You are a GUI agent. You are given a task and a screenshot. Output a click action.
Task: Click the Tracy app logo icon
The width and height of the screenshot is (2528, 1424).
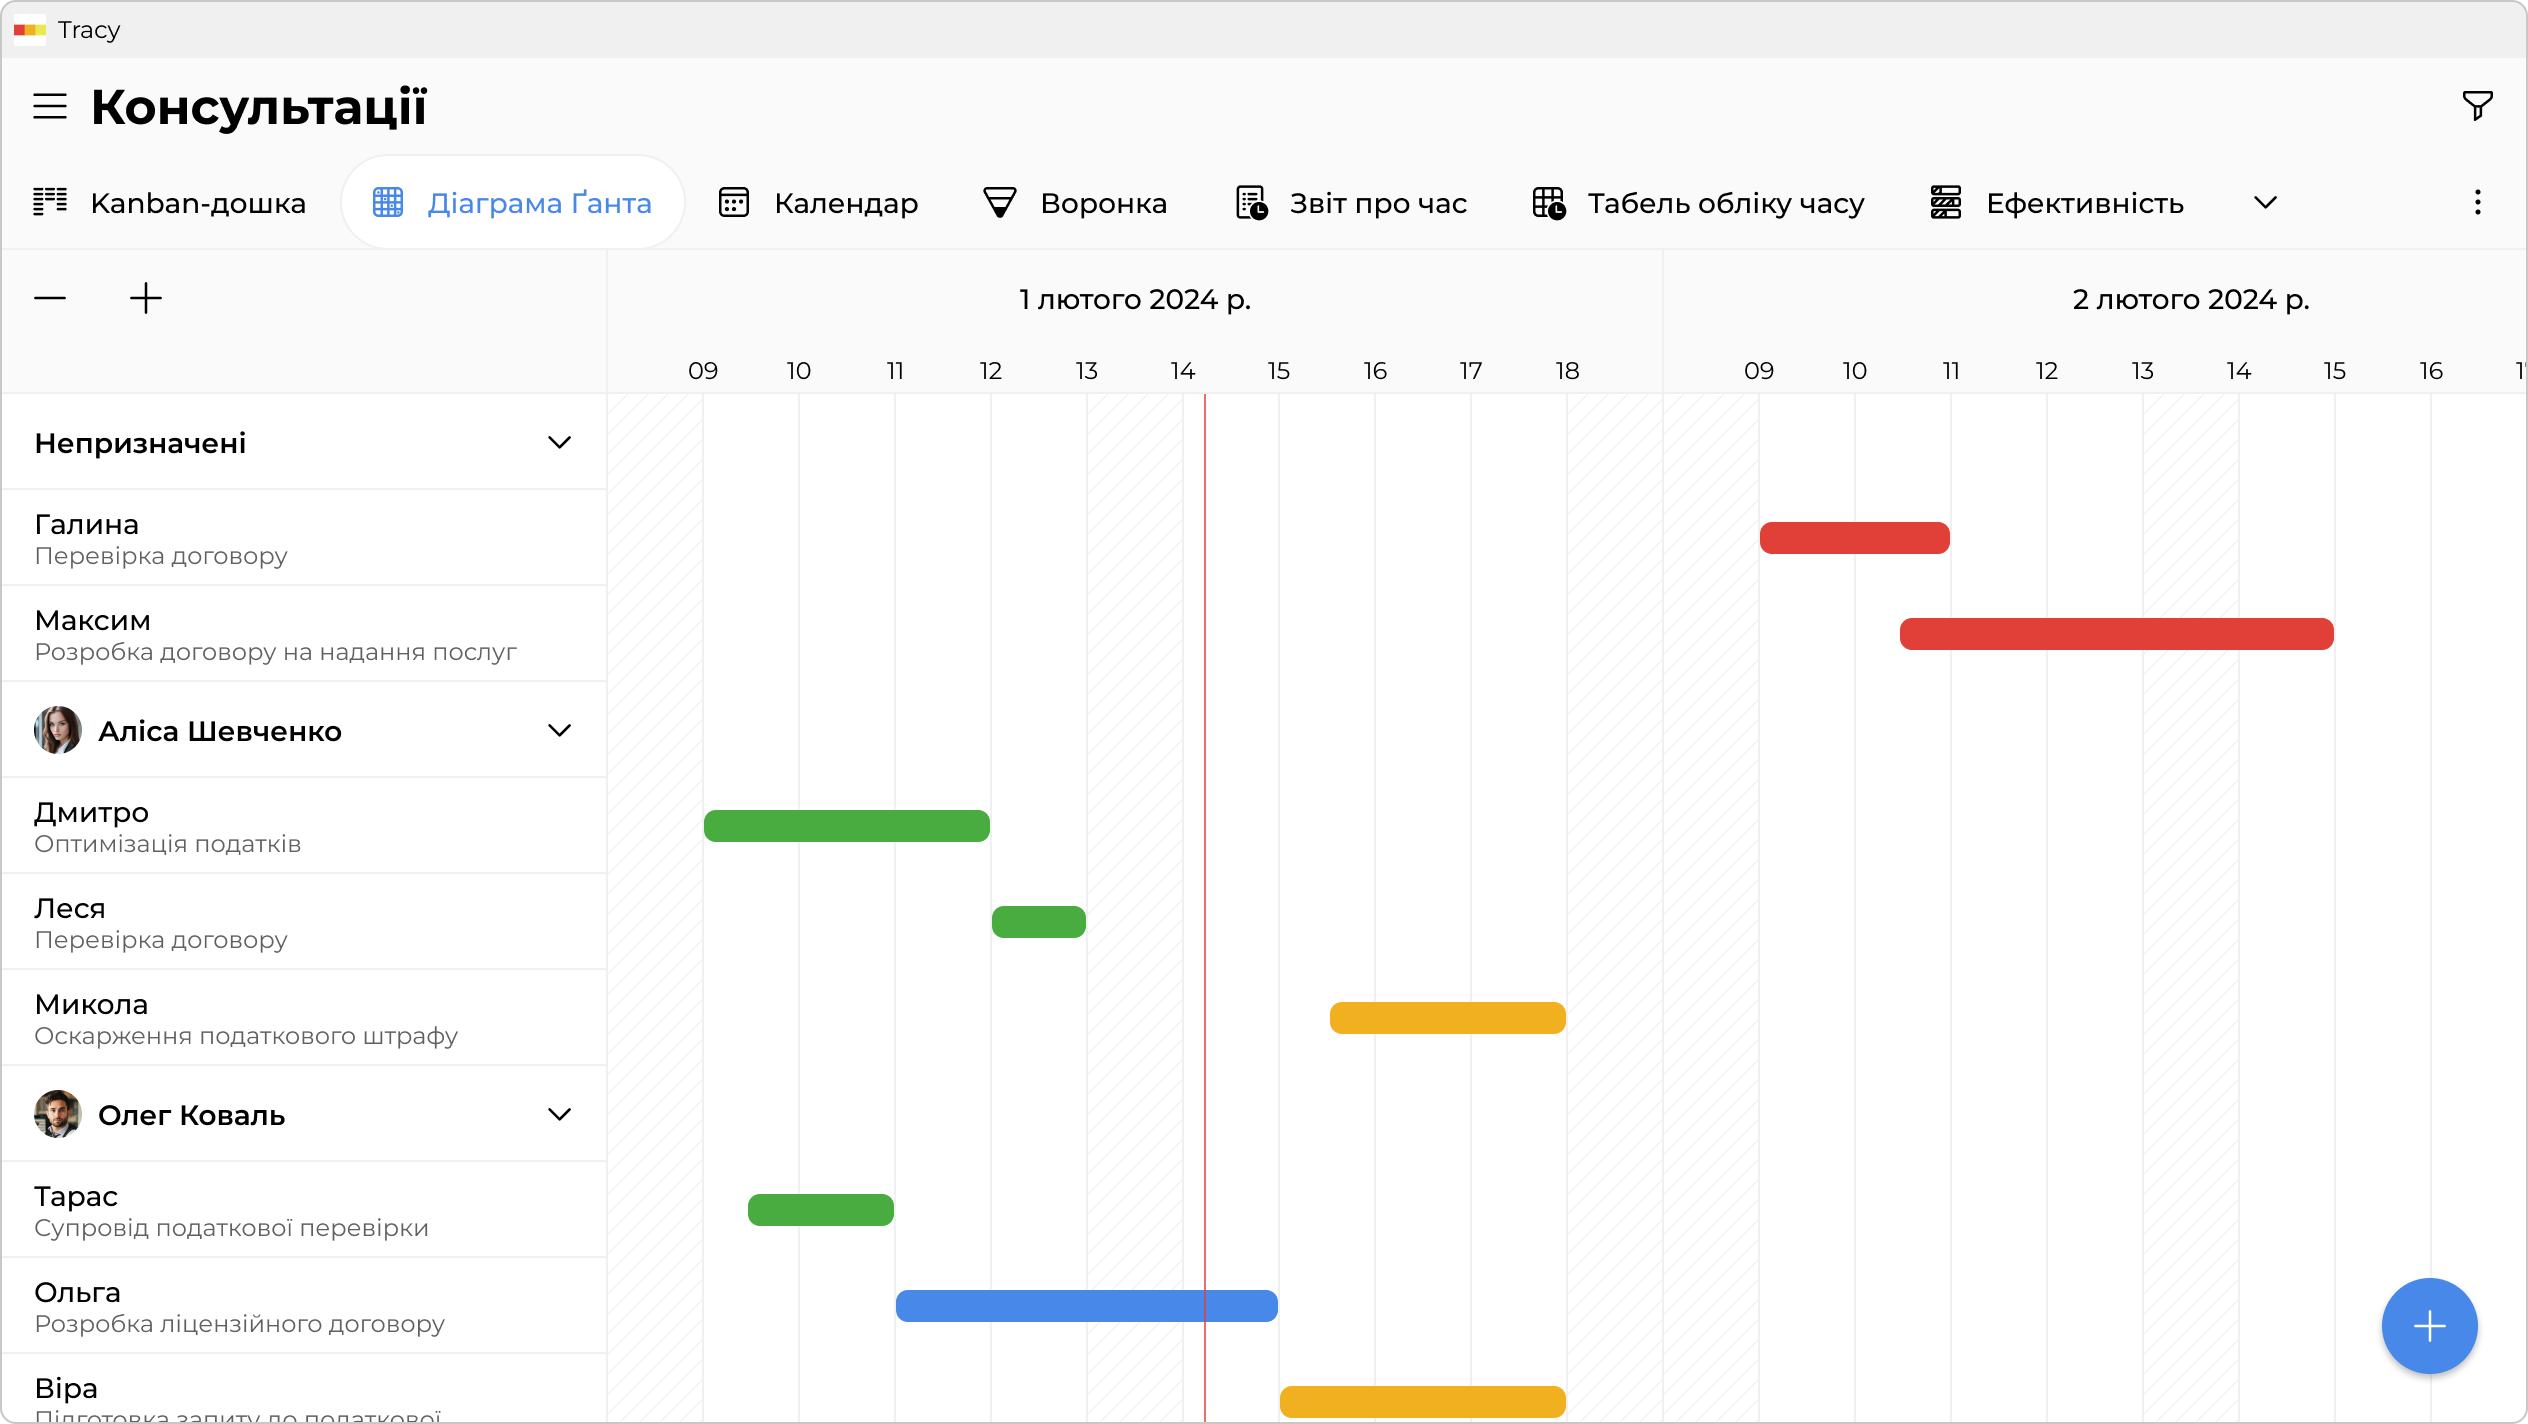click(x=29, y=30)
